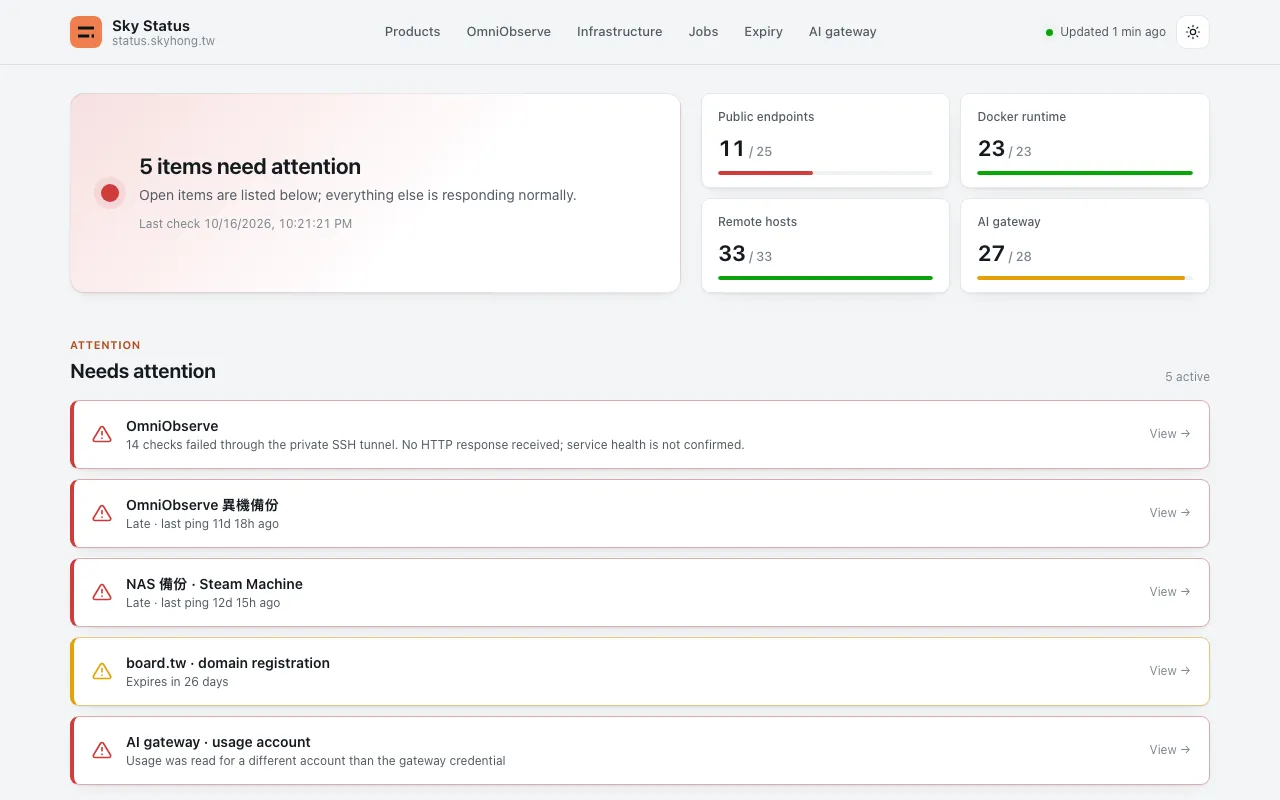Click the '5 items need attention' heading
This screenshot has width=1280, height=800.
(250, 167)
